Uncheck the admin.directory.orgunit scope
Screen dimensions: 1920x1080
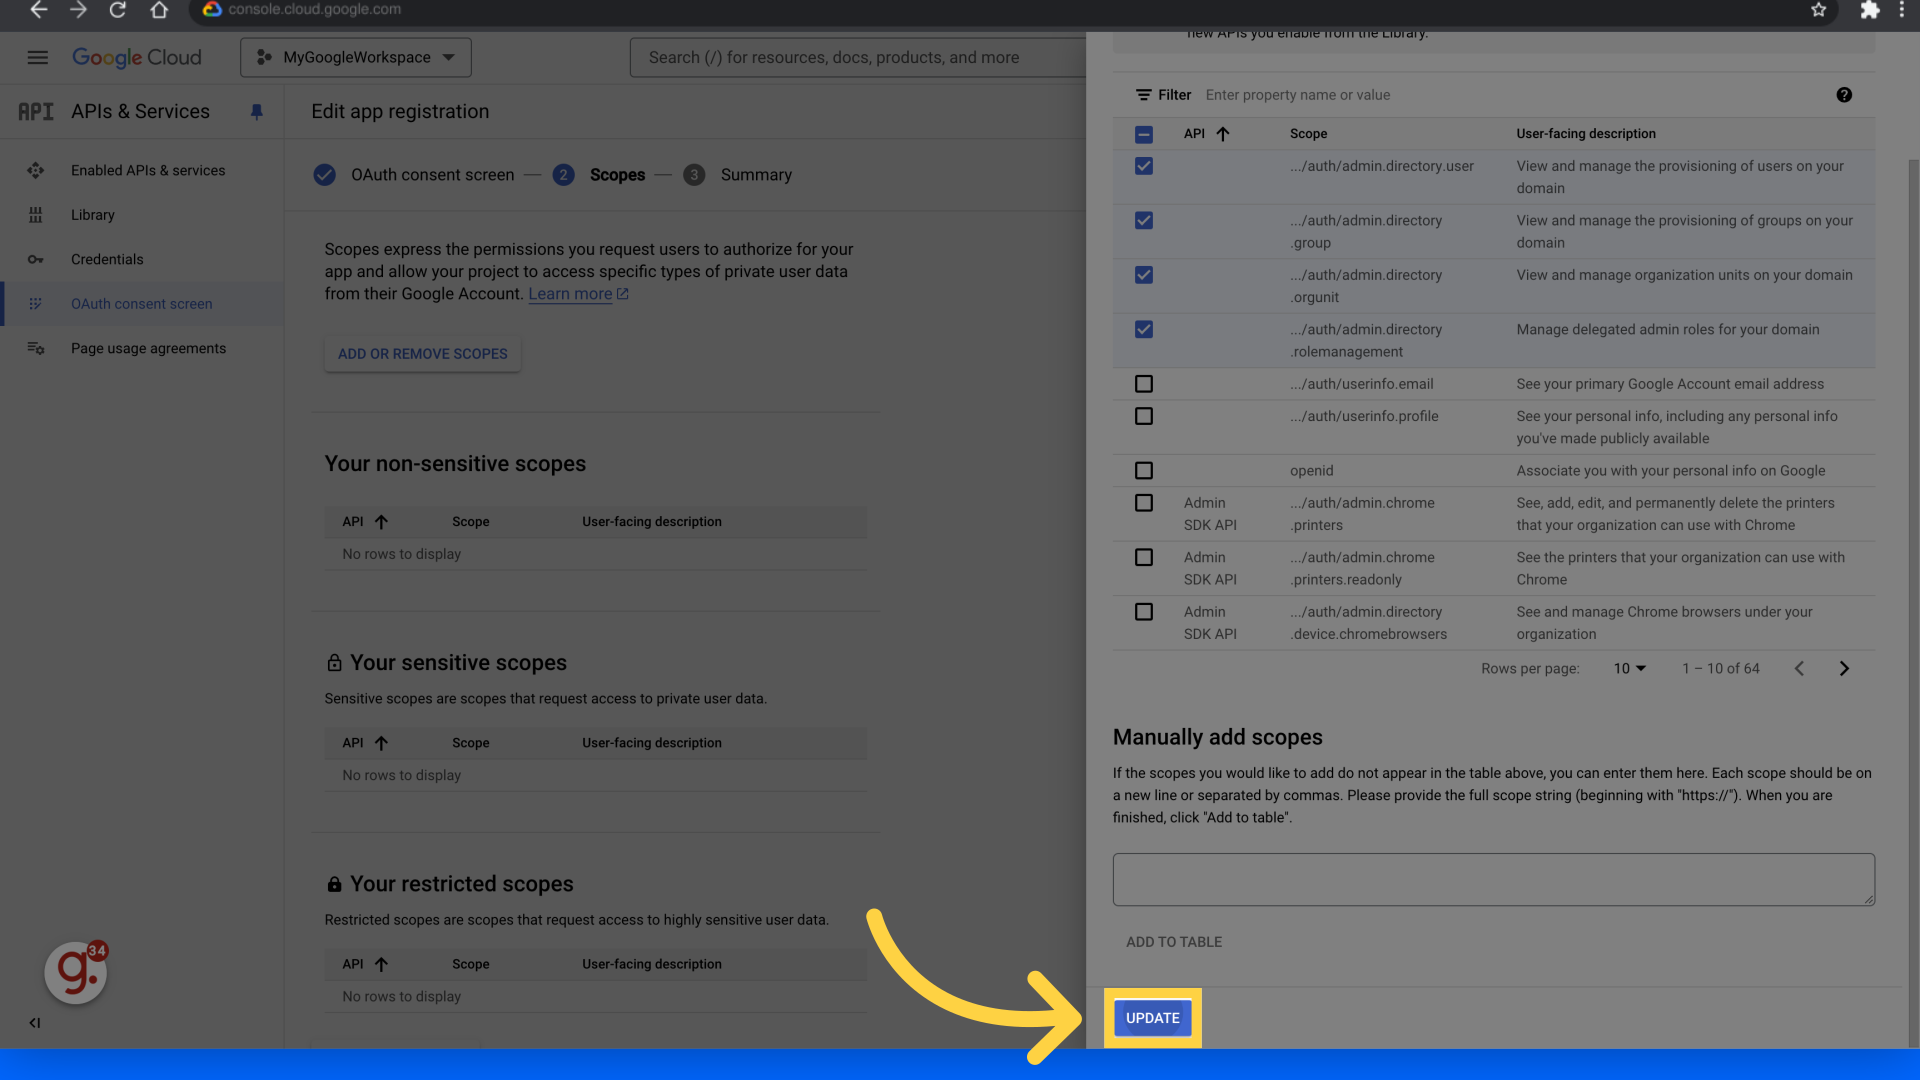tap(1144, 275)
